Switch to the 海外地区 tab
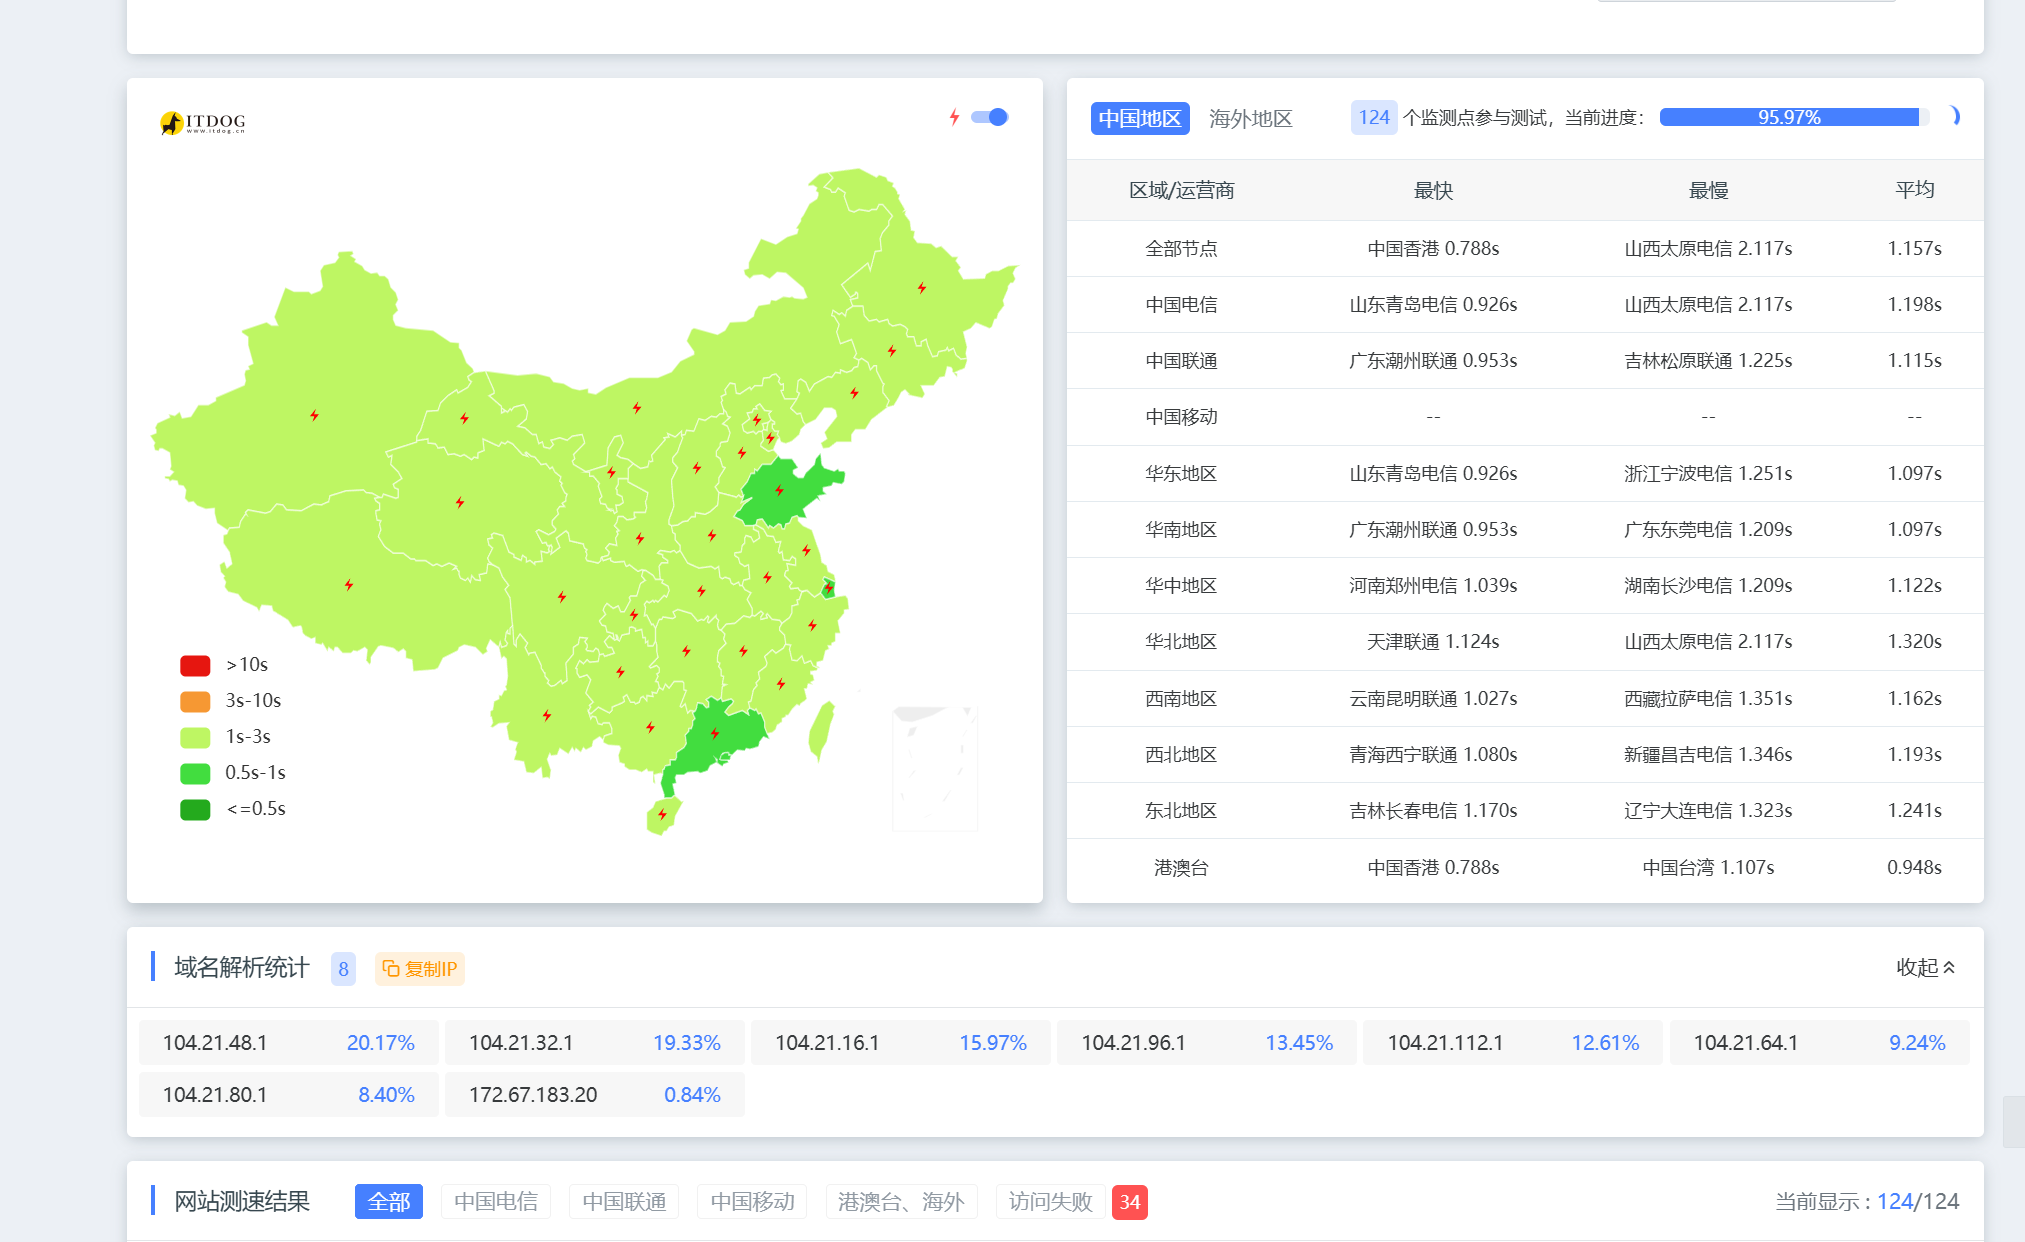This screenshot has width=2025, height=1242. click(1250, 118)
